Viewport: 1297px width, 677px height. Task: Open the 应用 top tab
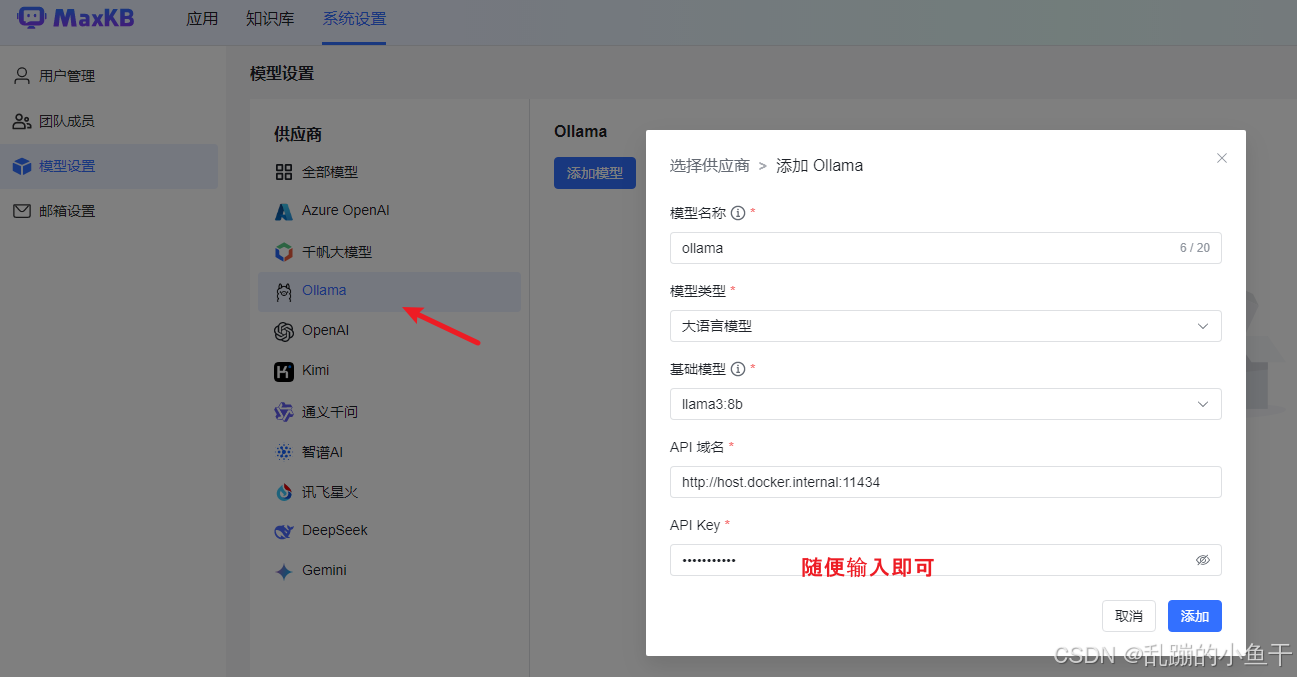click(x=202, y=19)
